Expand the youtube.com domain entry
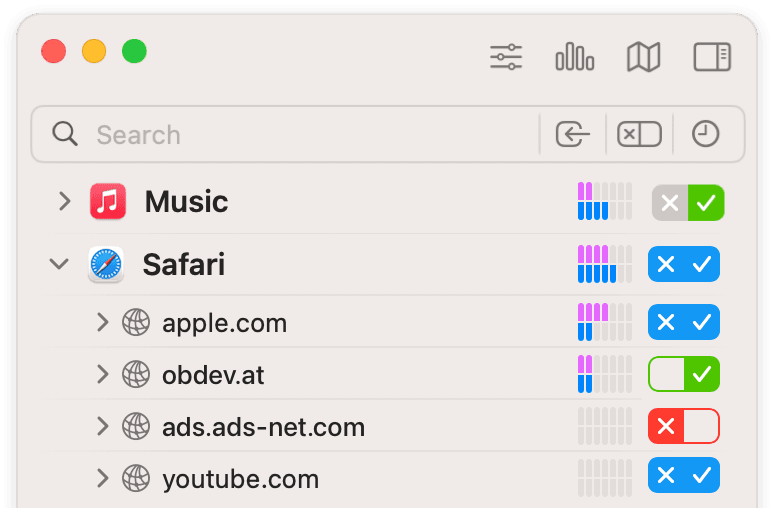 102,478
